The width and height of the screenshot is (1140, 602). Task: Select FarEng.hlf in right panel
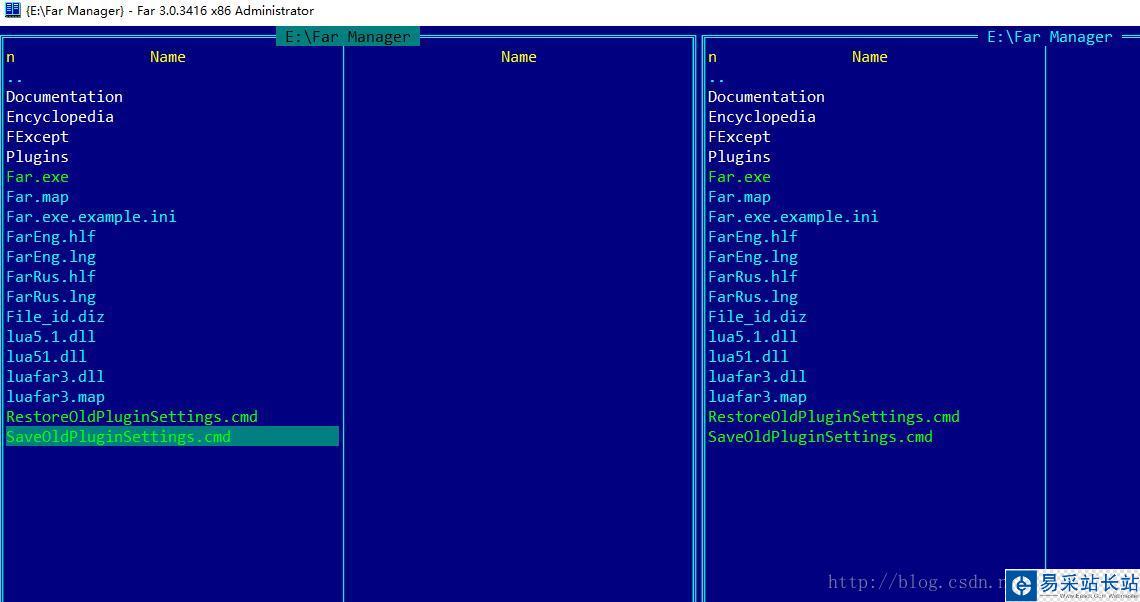pyautogui.click(x=752, y=236)
